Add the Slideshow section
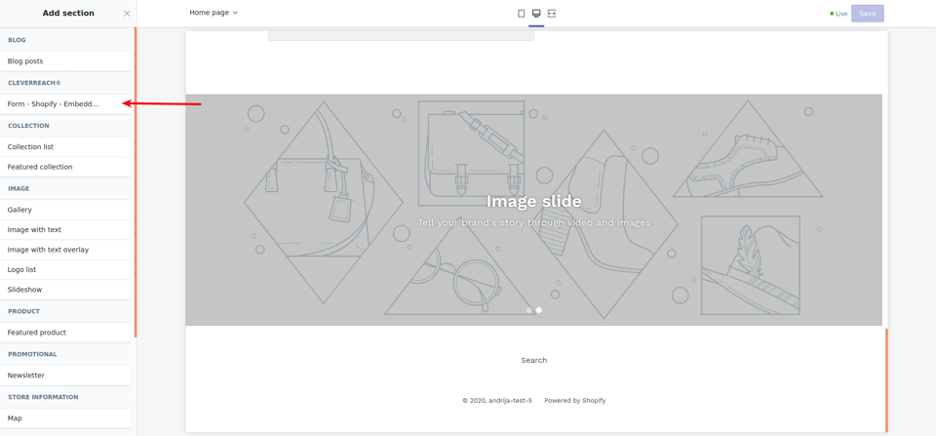Screen dimensions: 936x436 (66, 290)
